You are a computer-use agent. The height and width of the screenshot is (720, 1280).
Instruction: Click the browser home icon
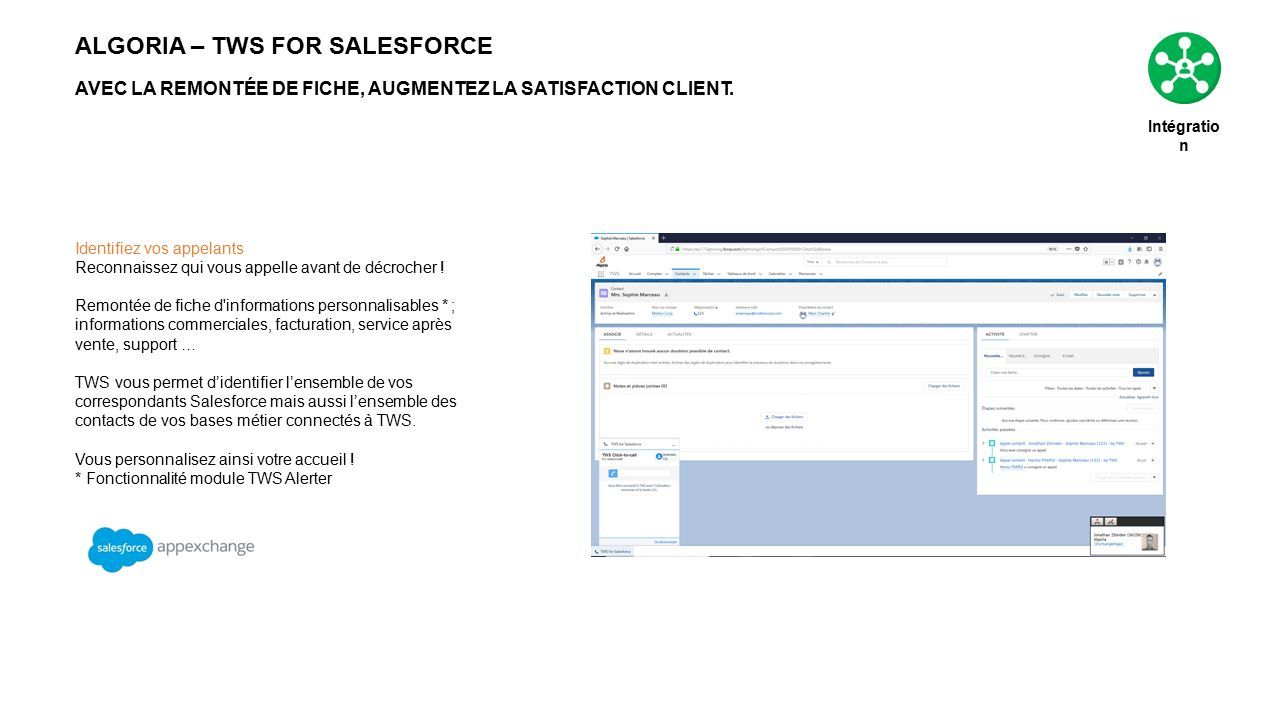pos(626,249)
